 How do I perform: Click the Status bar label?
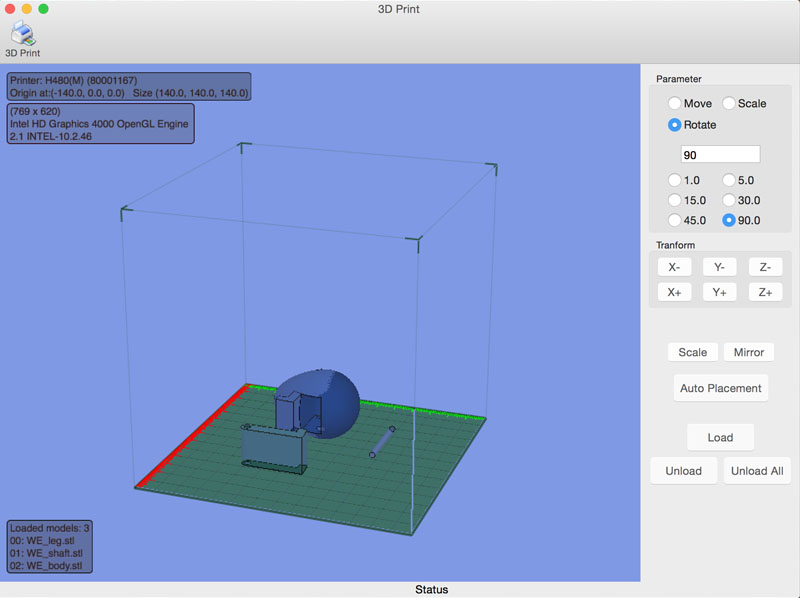431,589
